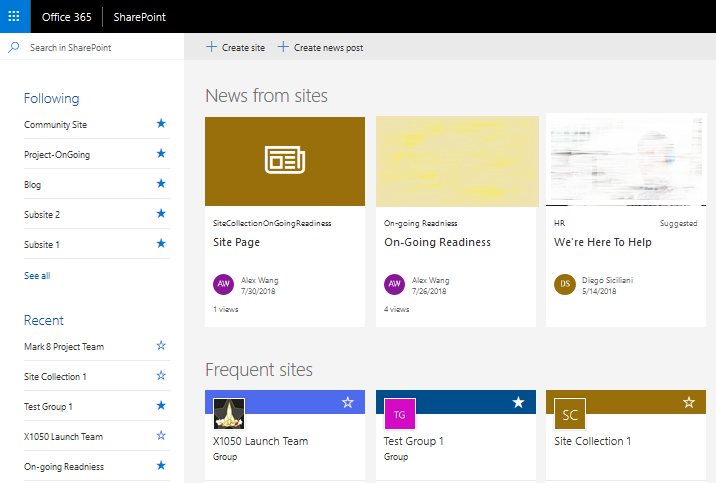
Task: Unfollow Community Site using its star
Action: point(161,124)
